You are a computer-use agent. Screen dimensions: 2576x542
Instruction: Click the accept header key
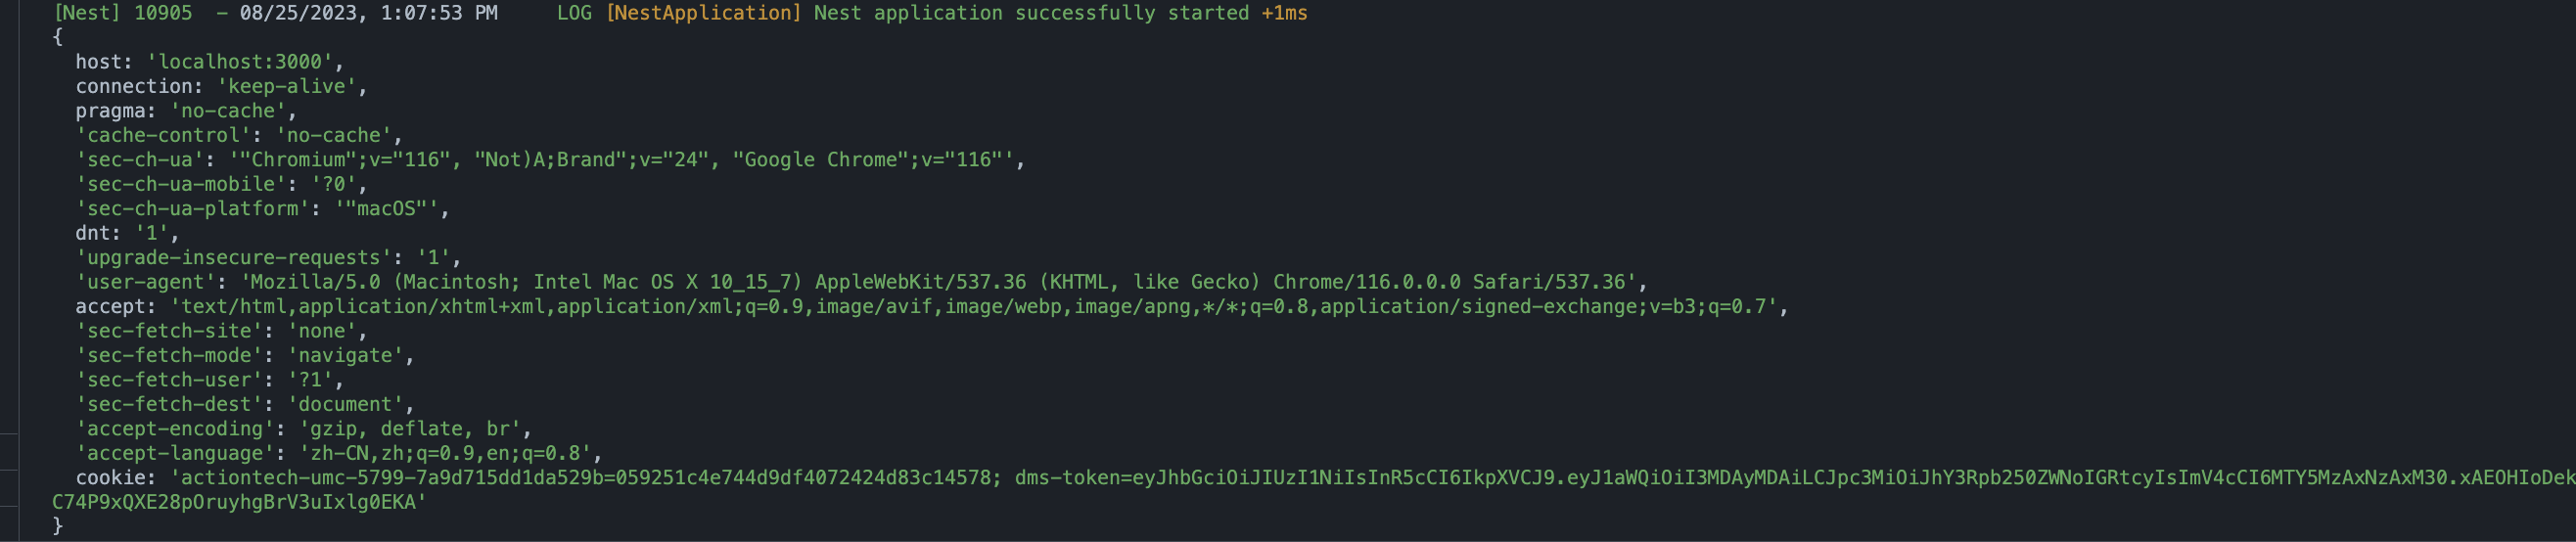tap(110, 307)
